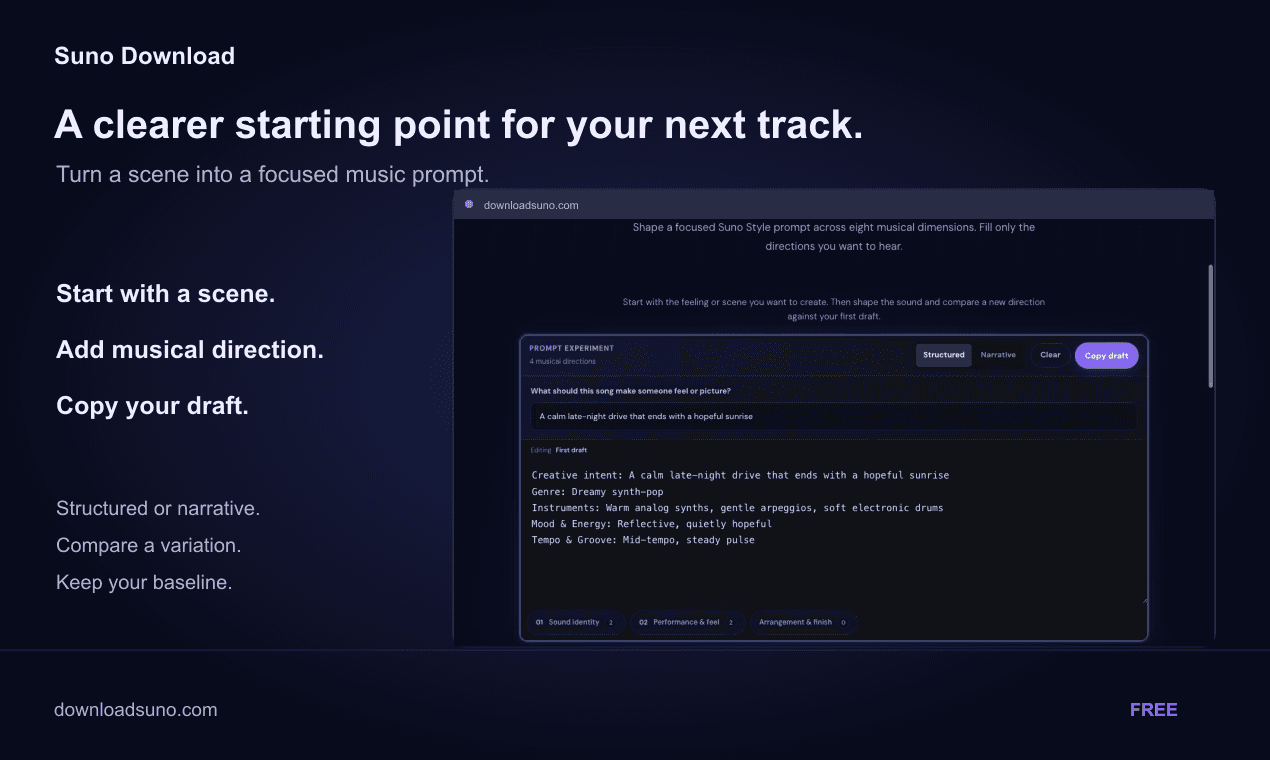Click the 'Structured or narrative.' feature text
Image resolution: width=1270 pixels, height=760 pixels.
click(158, 508)
